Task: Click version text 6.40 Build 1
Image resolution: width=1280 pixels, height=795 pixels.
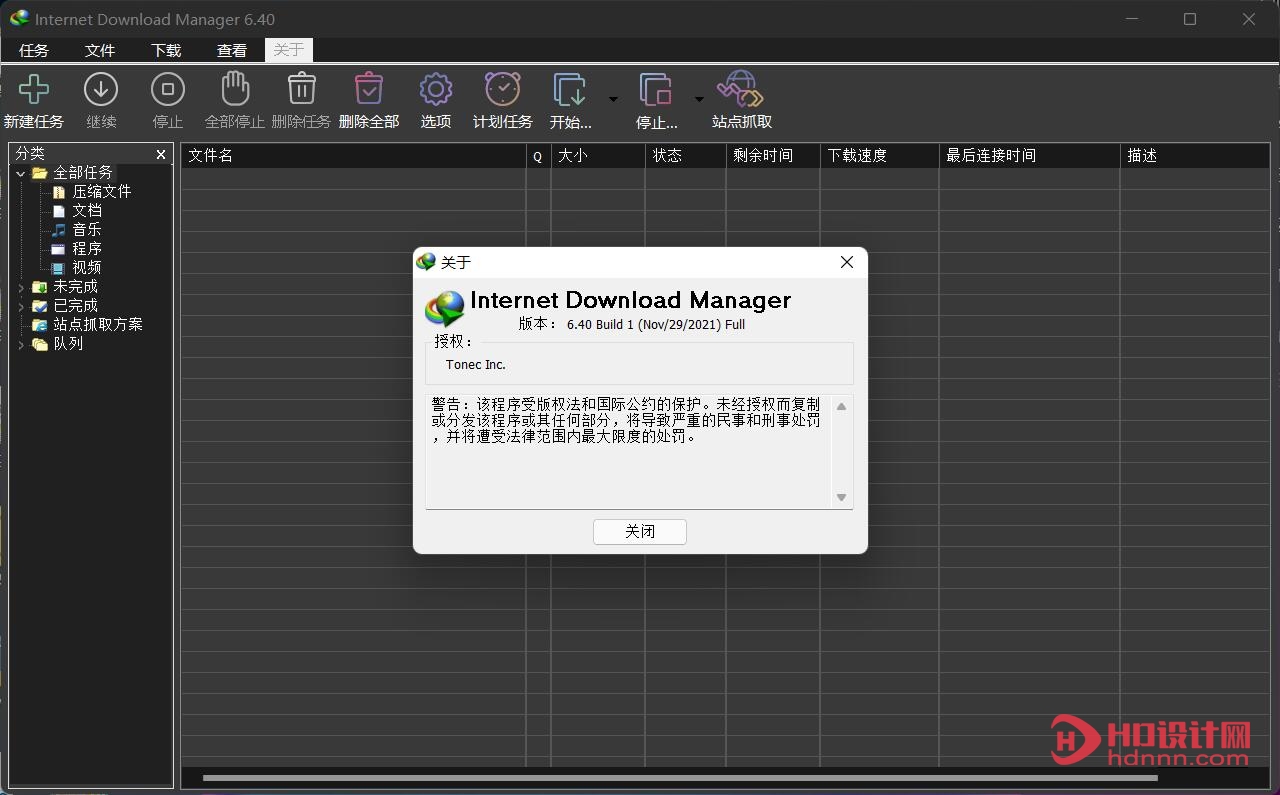Action: coord(656,324)
